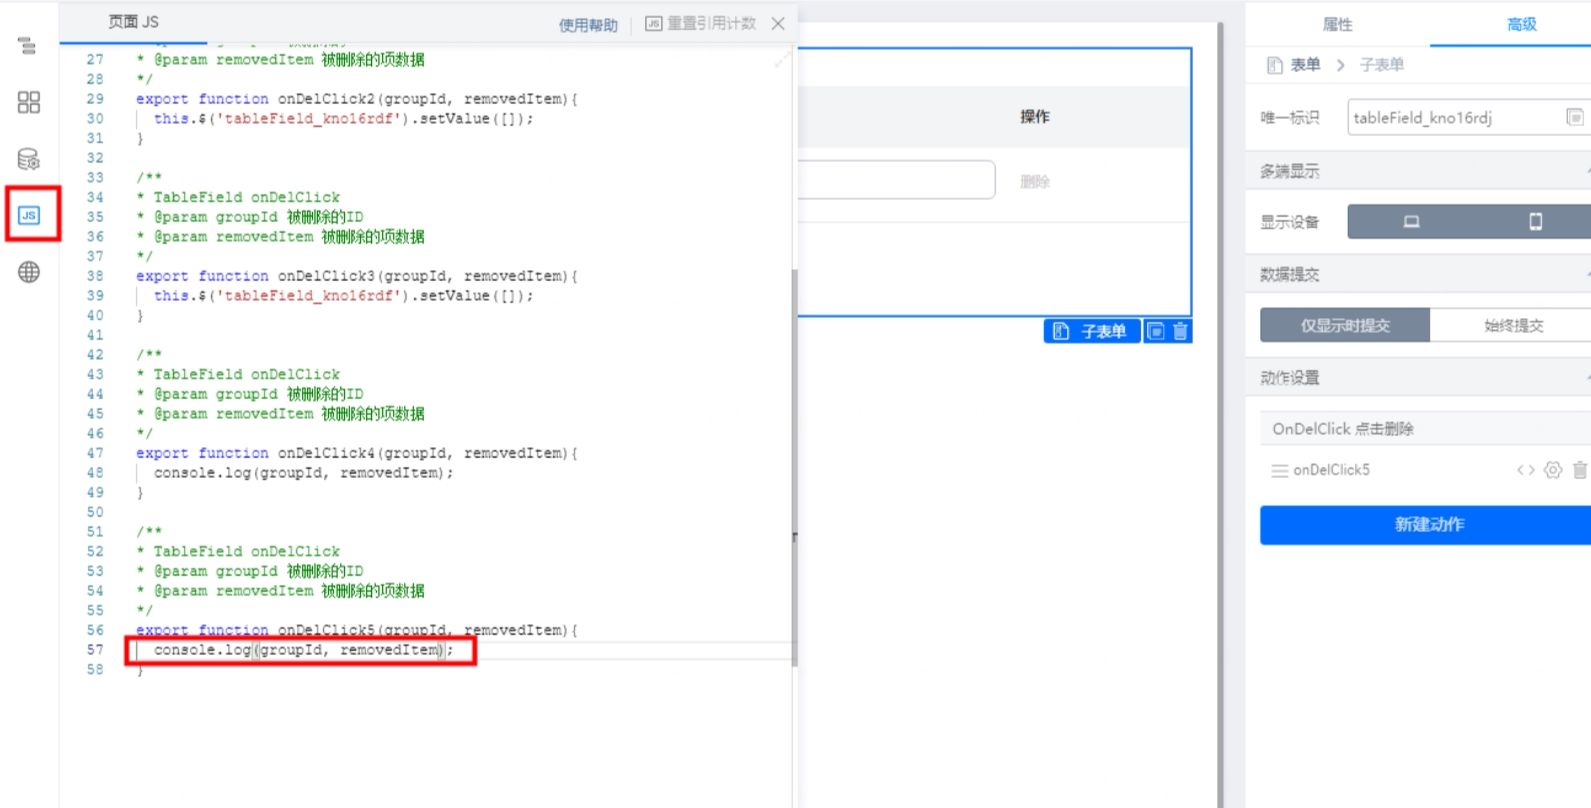Click the 唯一标识 input field
Viewport: 1591px width, 808px height.
tap(1467, 118)
